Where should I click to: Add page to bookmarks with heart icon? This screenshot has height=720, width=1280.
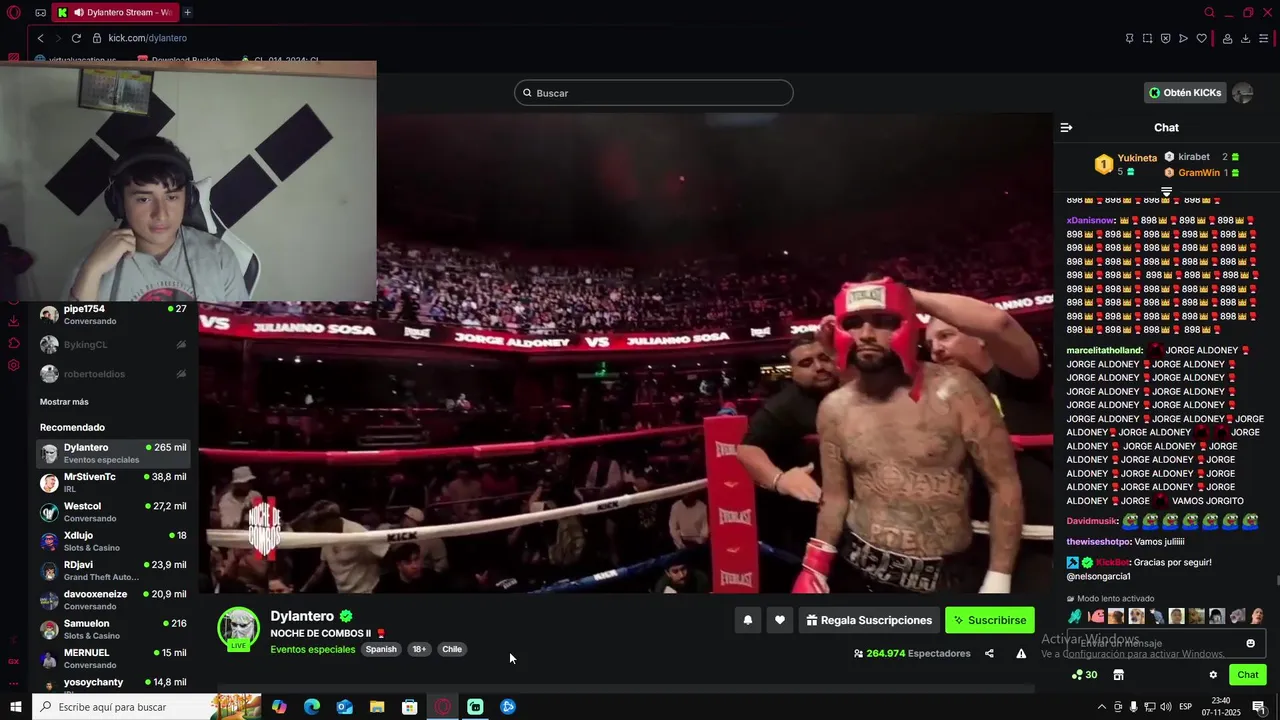coord(1201,38)
